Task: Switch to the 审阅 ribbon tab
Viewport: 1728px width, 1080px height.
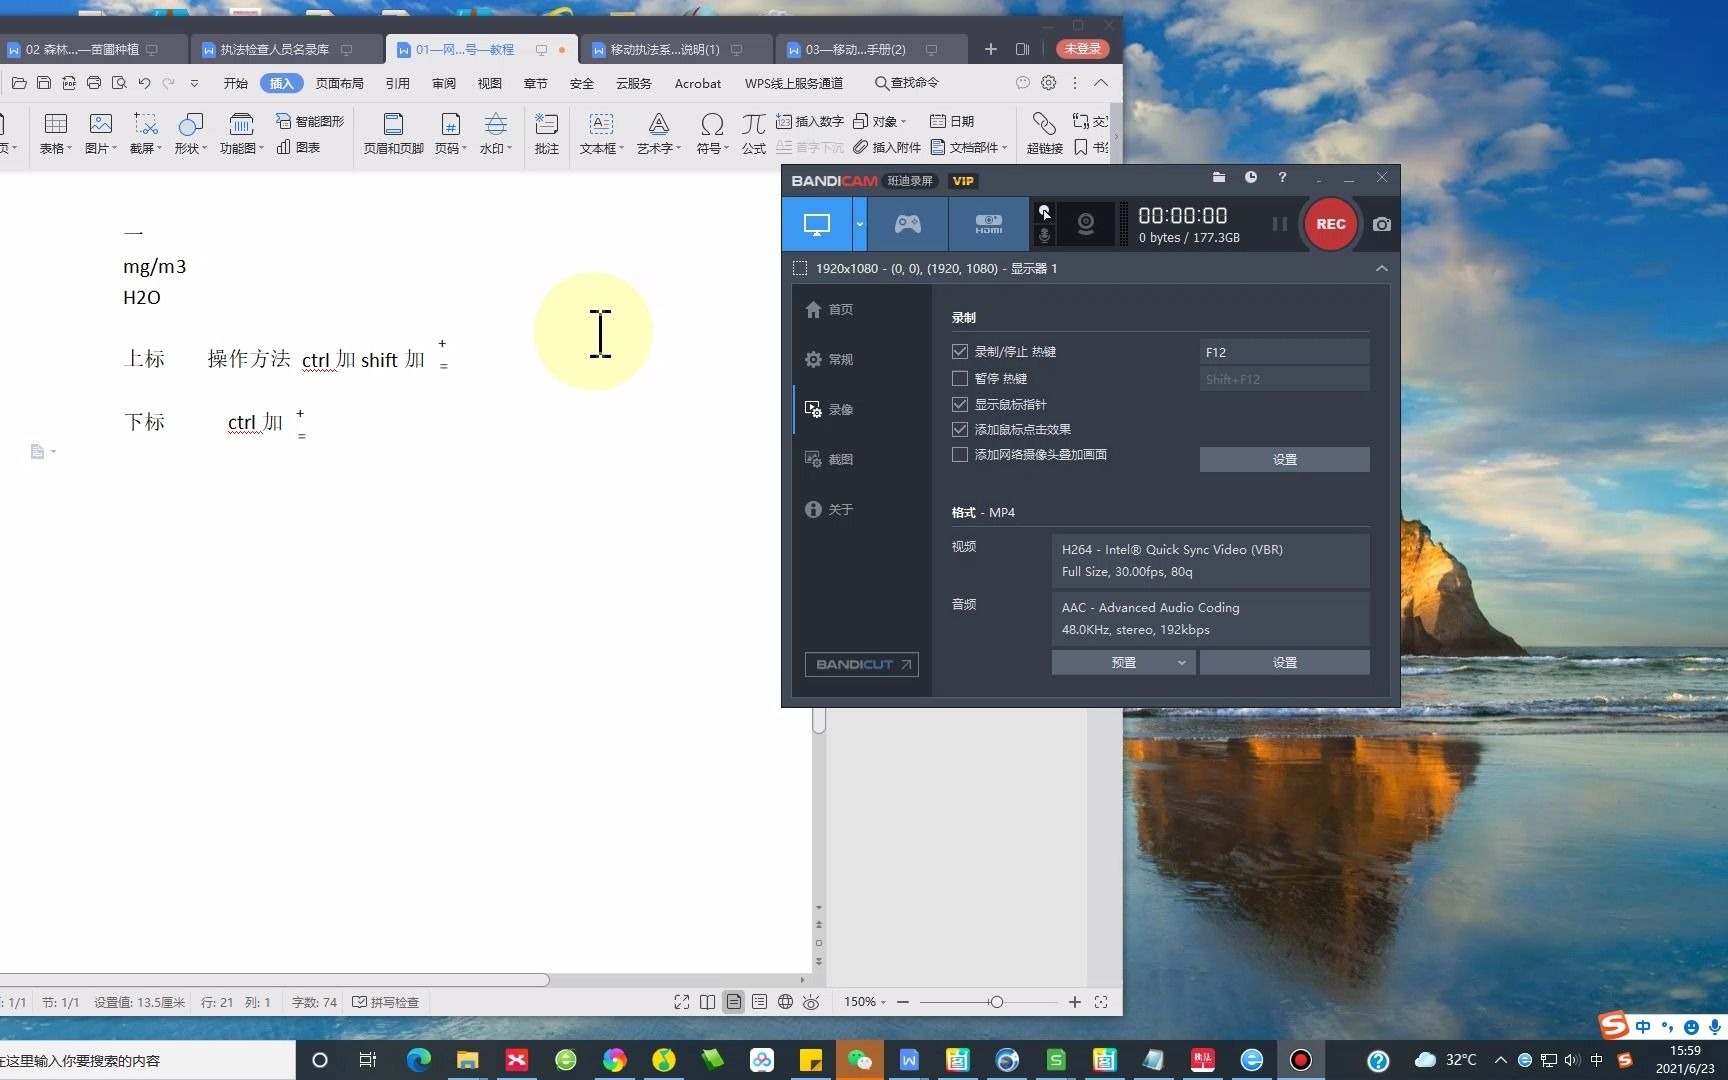Action: (x=443, y=83)
